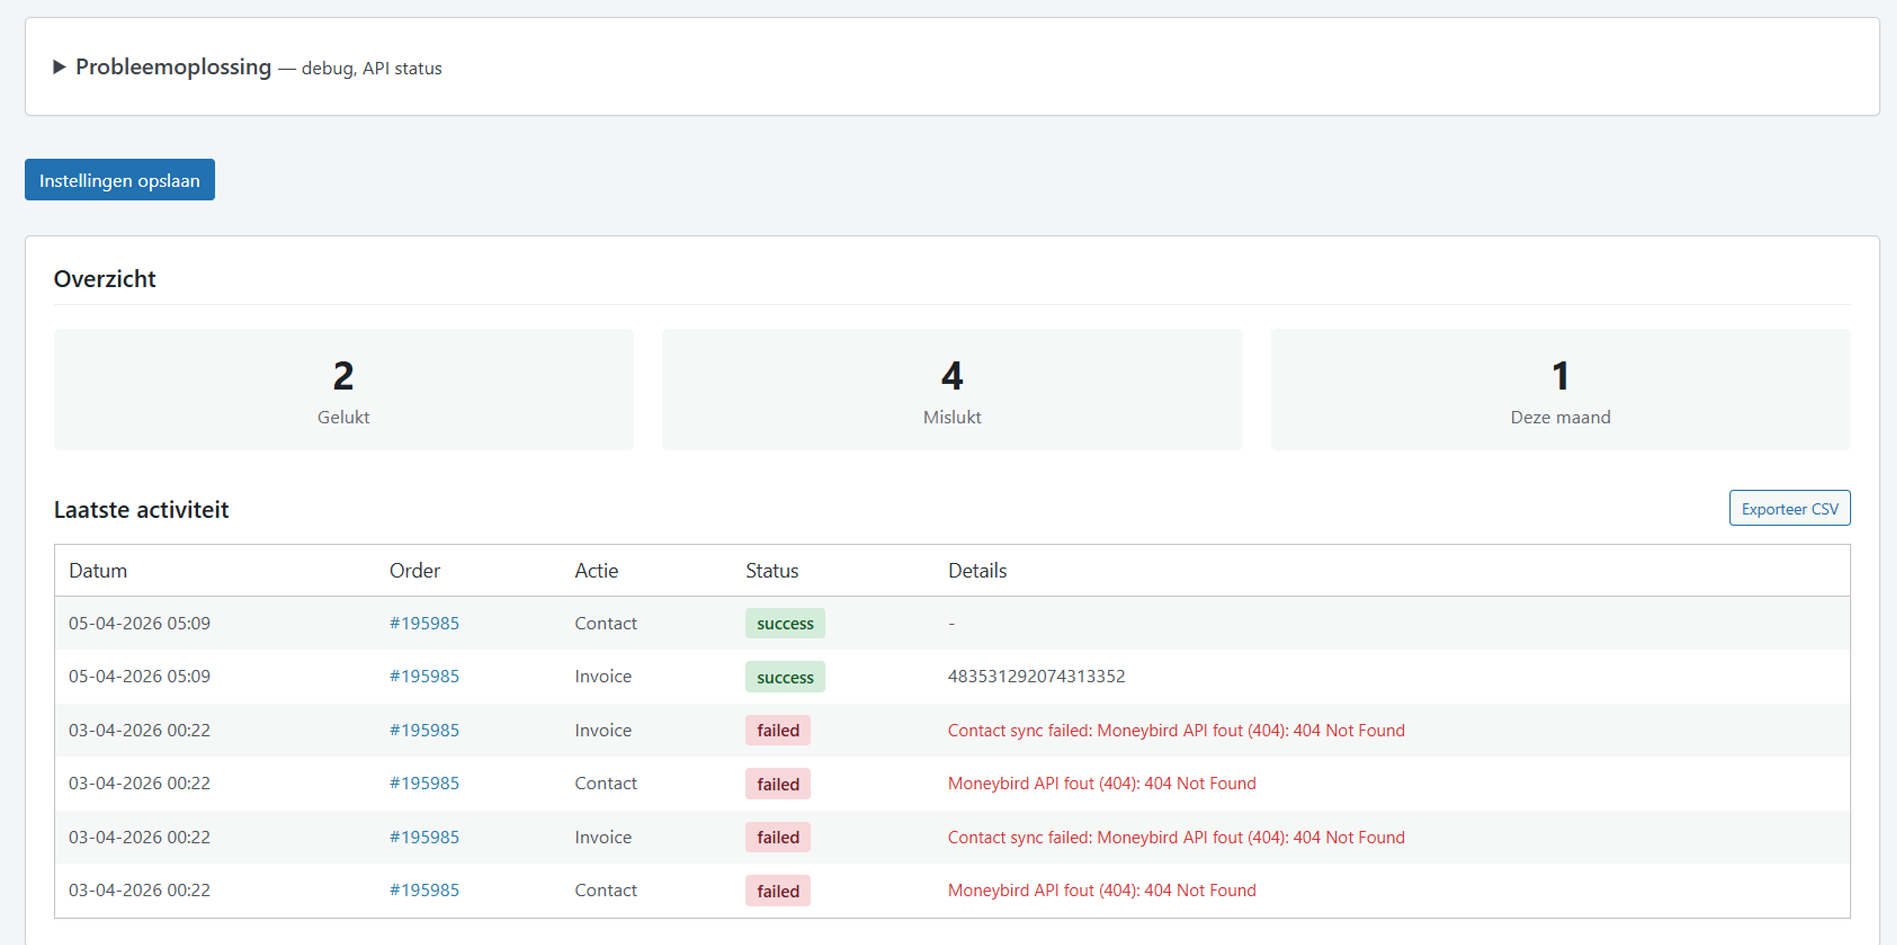Click the Order column header
The image size is (1897, 945).
(x=414, y=570)
